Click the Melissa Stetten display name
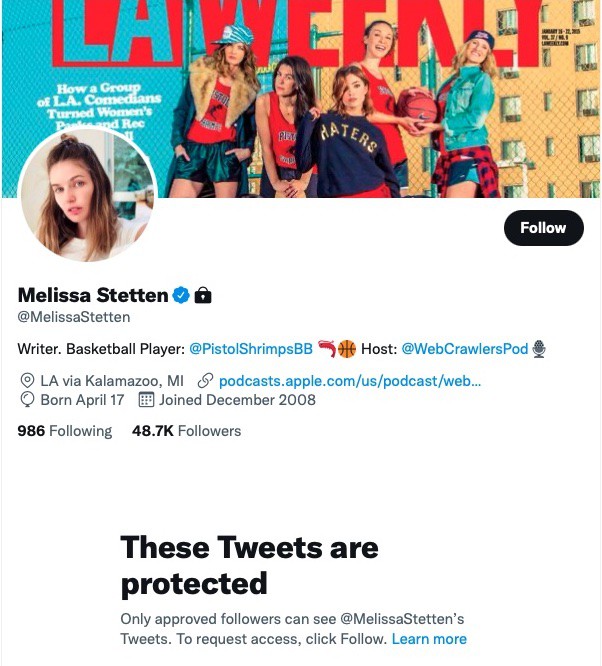 tap(93, 295)
